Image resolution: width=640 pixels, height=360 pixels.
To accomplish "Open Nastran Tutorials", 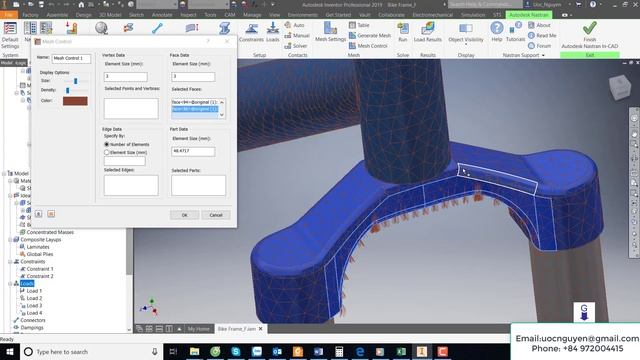I will (x=516, y=32).
